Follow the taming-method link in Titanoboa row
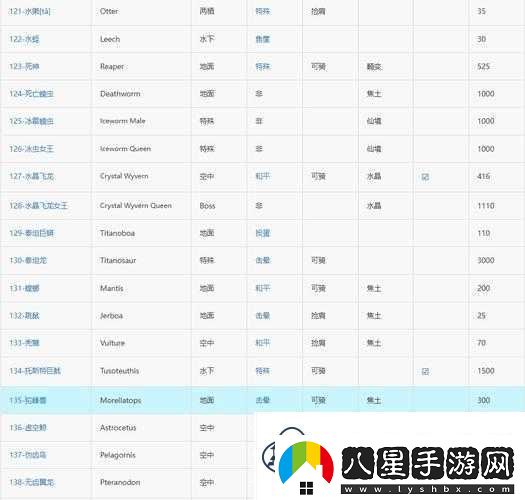The width and height of the screenshot is (525, 500). point(262,233)
